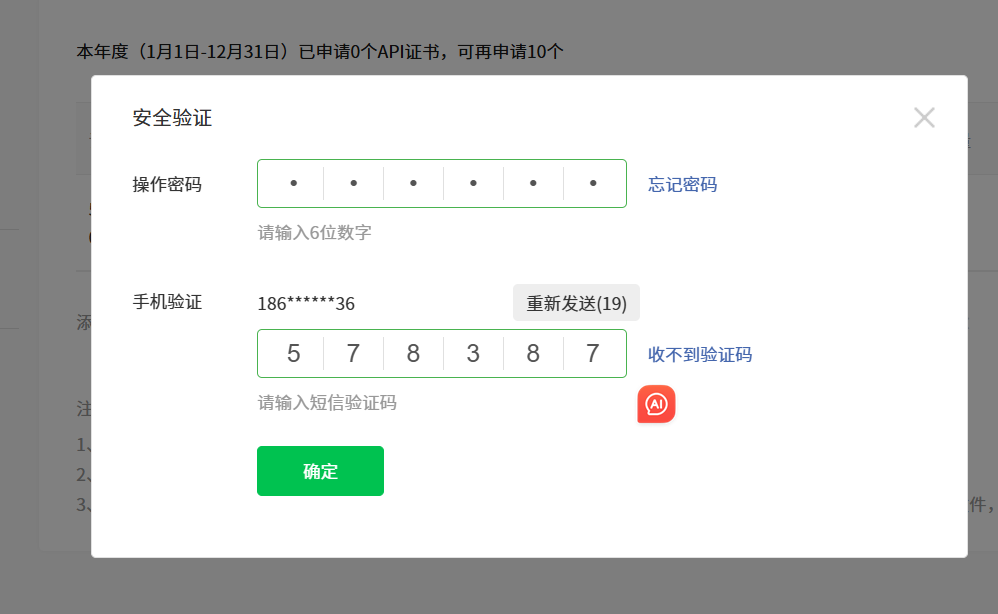The height and width of the screenshot is (614, 998).
Task: Select second digit box of 操作密码
Action: 353,184
